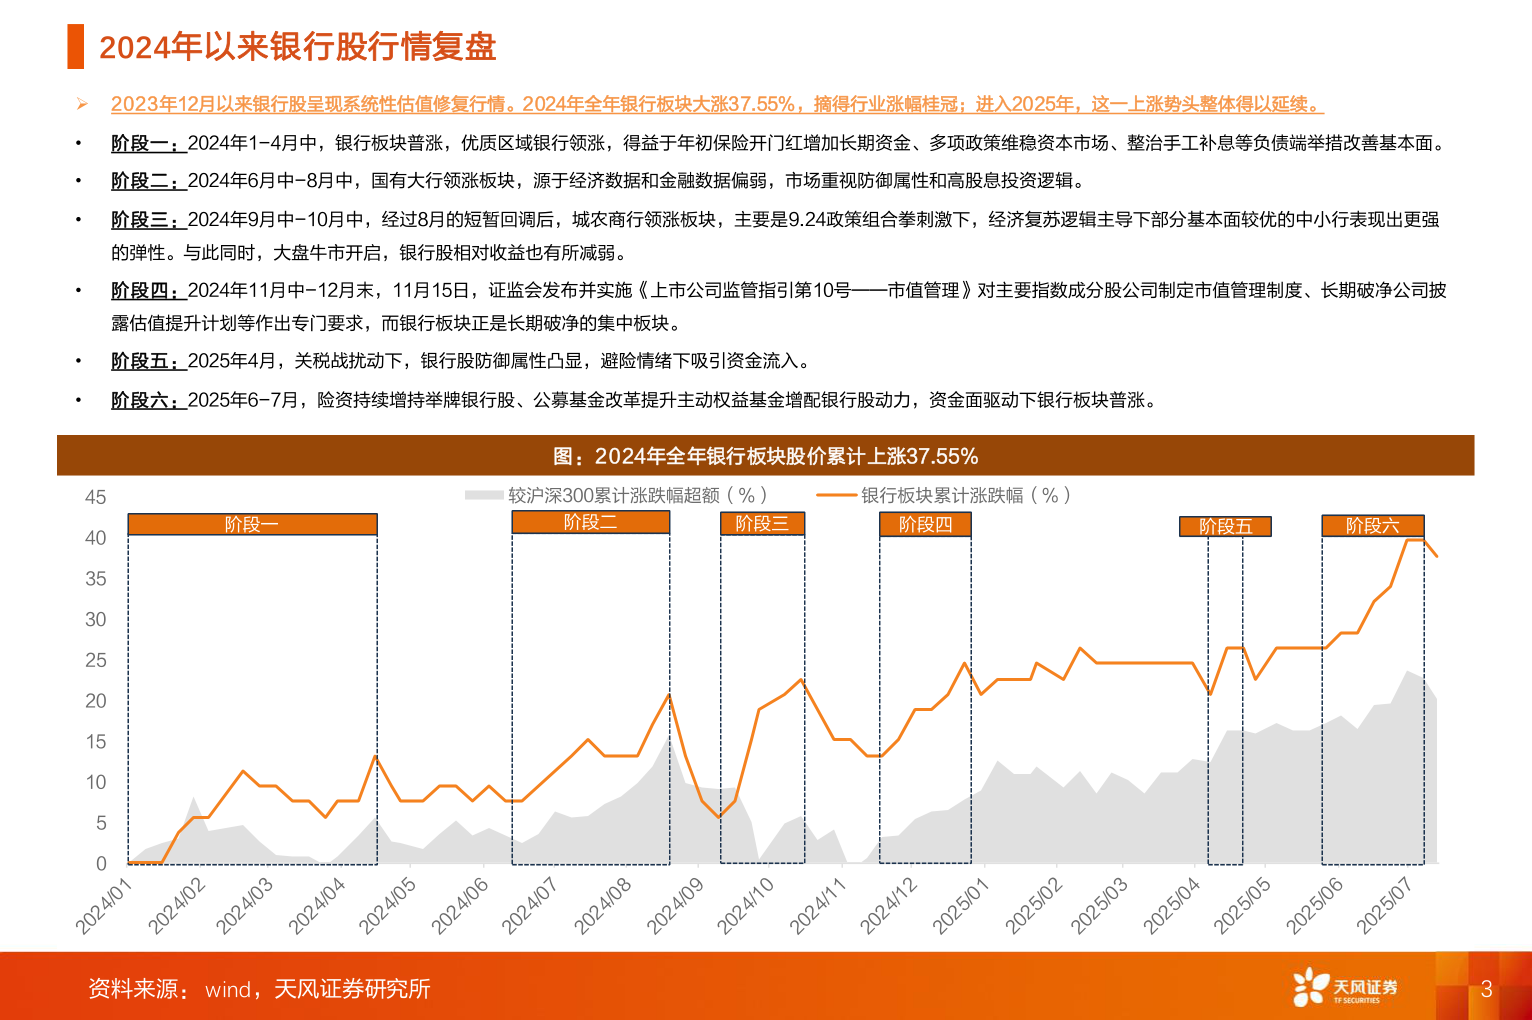The height and width of the screenshot is (1020, 1532).
Task: Click the x-axis label 2024/06
Action: (x=458, y=906)
